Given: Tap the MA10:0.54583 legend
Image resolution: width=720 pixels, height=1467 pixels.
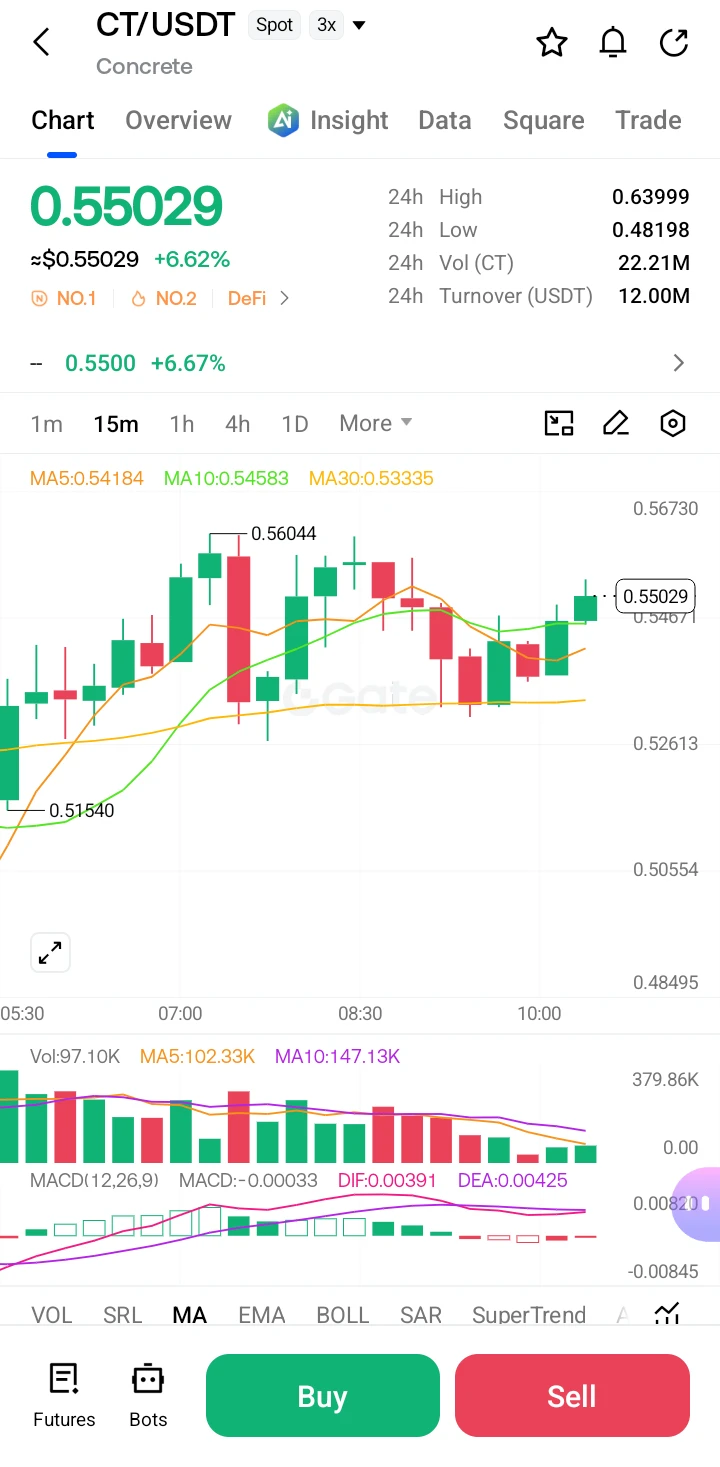Looking at the screenshot, I should coord(226,478).
